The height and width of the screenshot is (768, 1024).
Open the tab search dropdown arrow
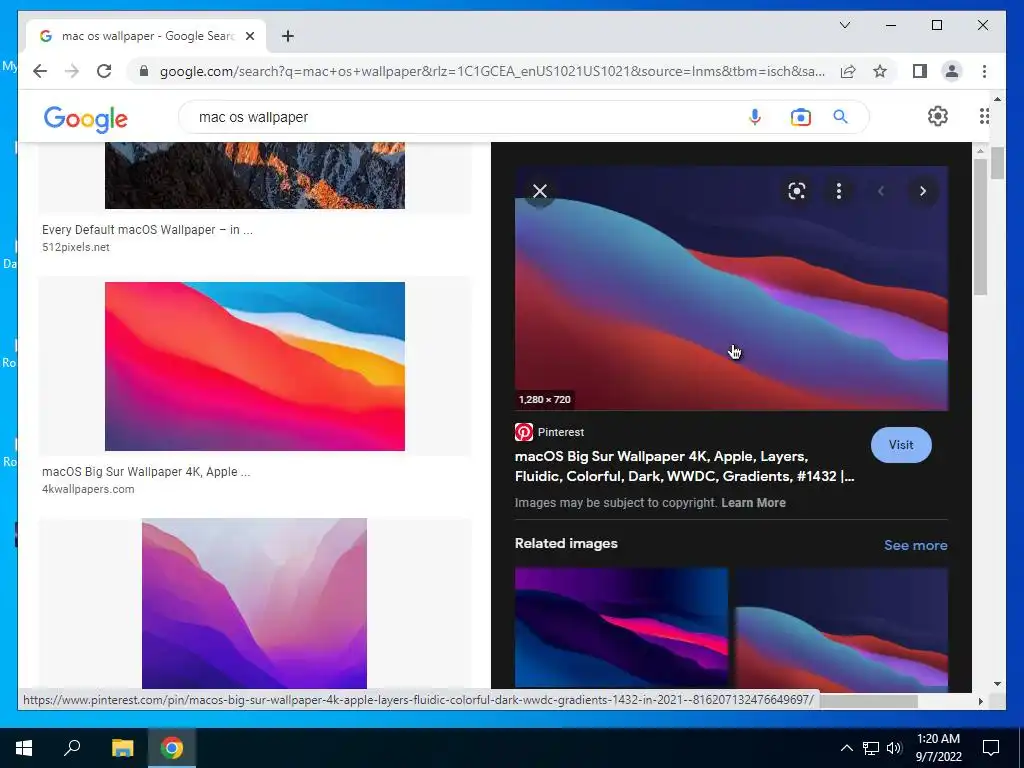[x=844, y=25]
